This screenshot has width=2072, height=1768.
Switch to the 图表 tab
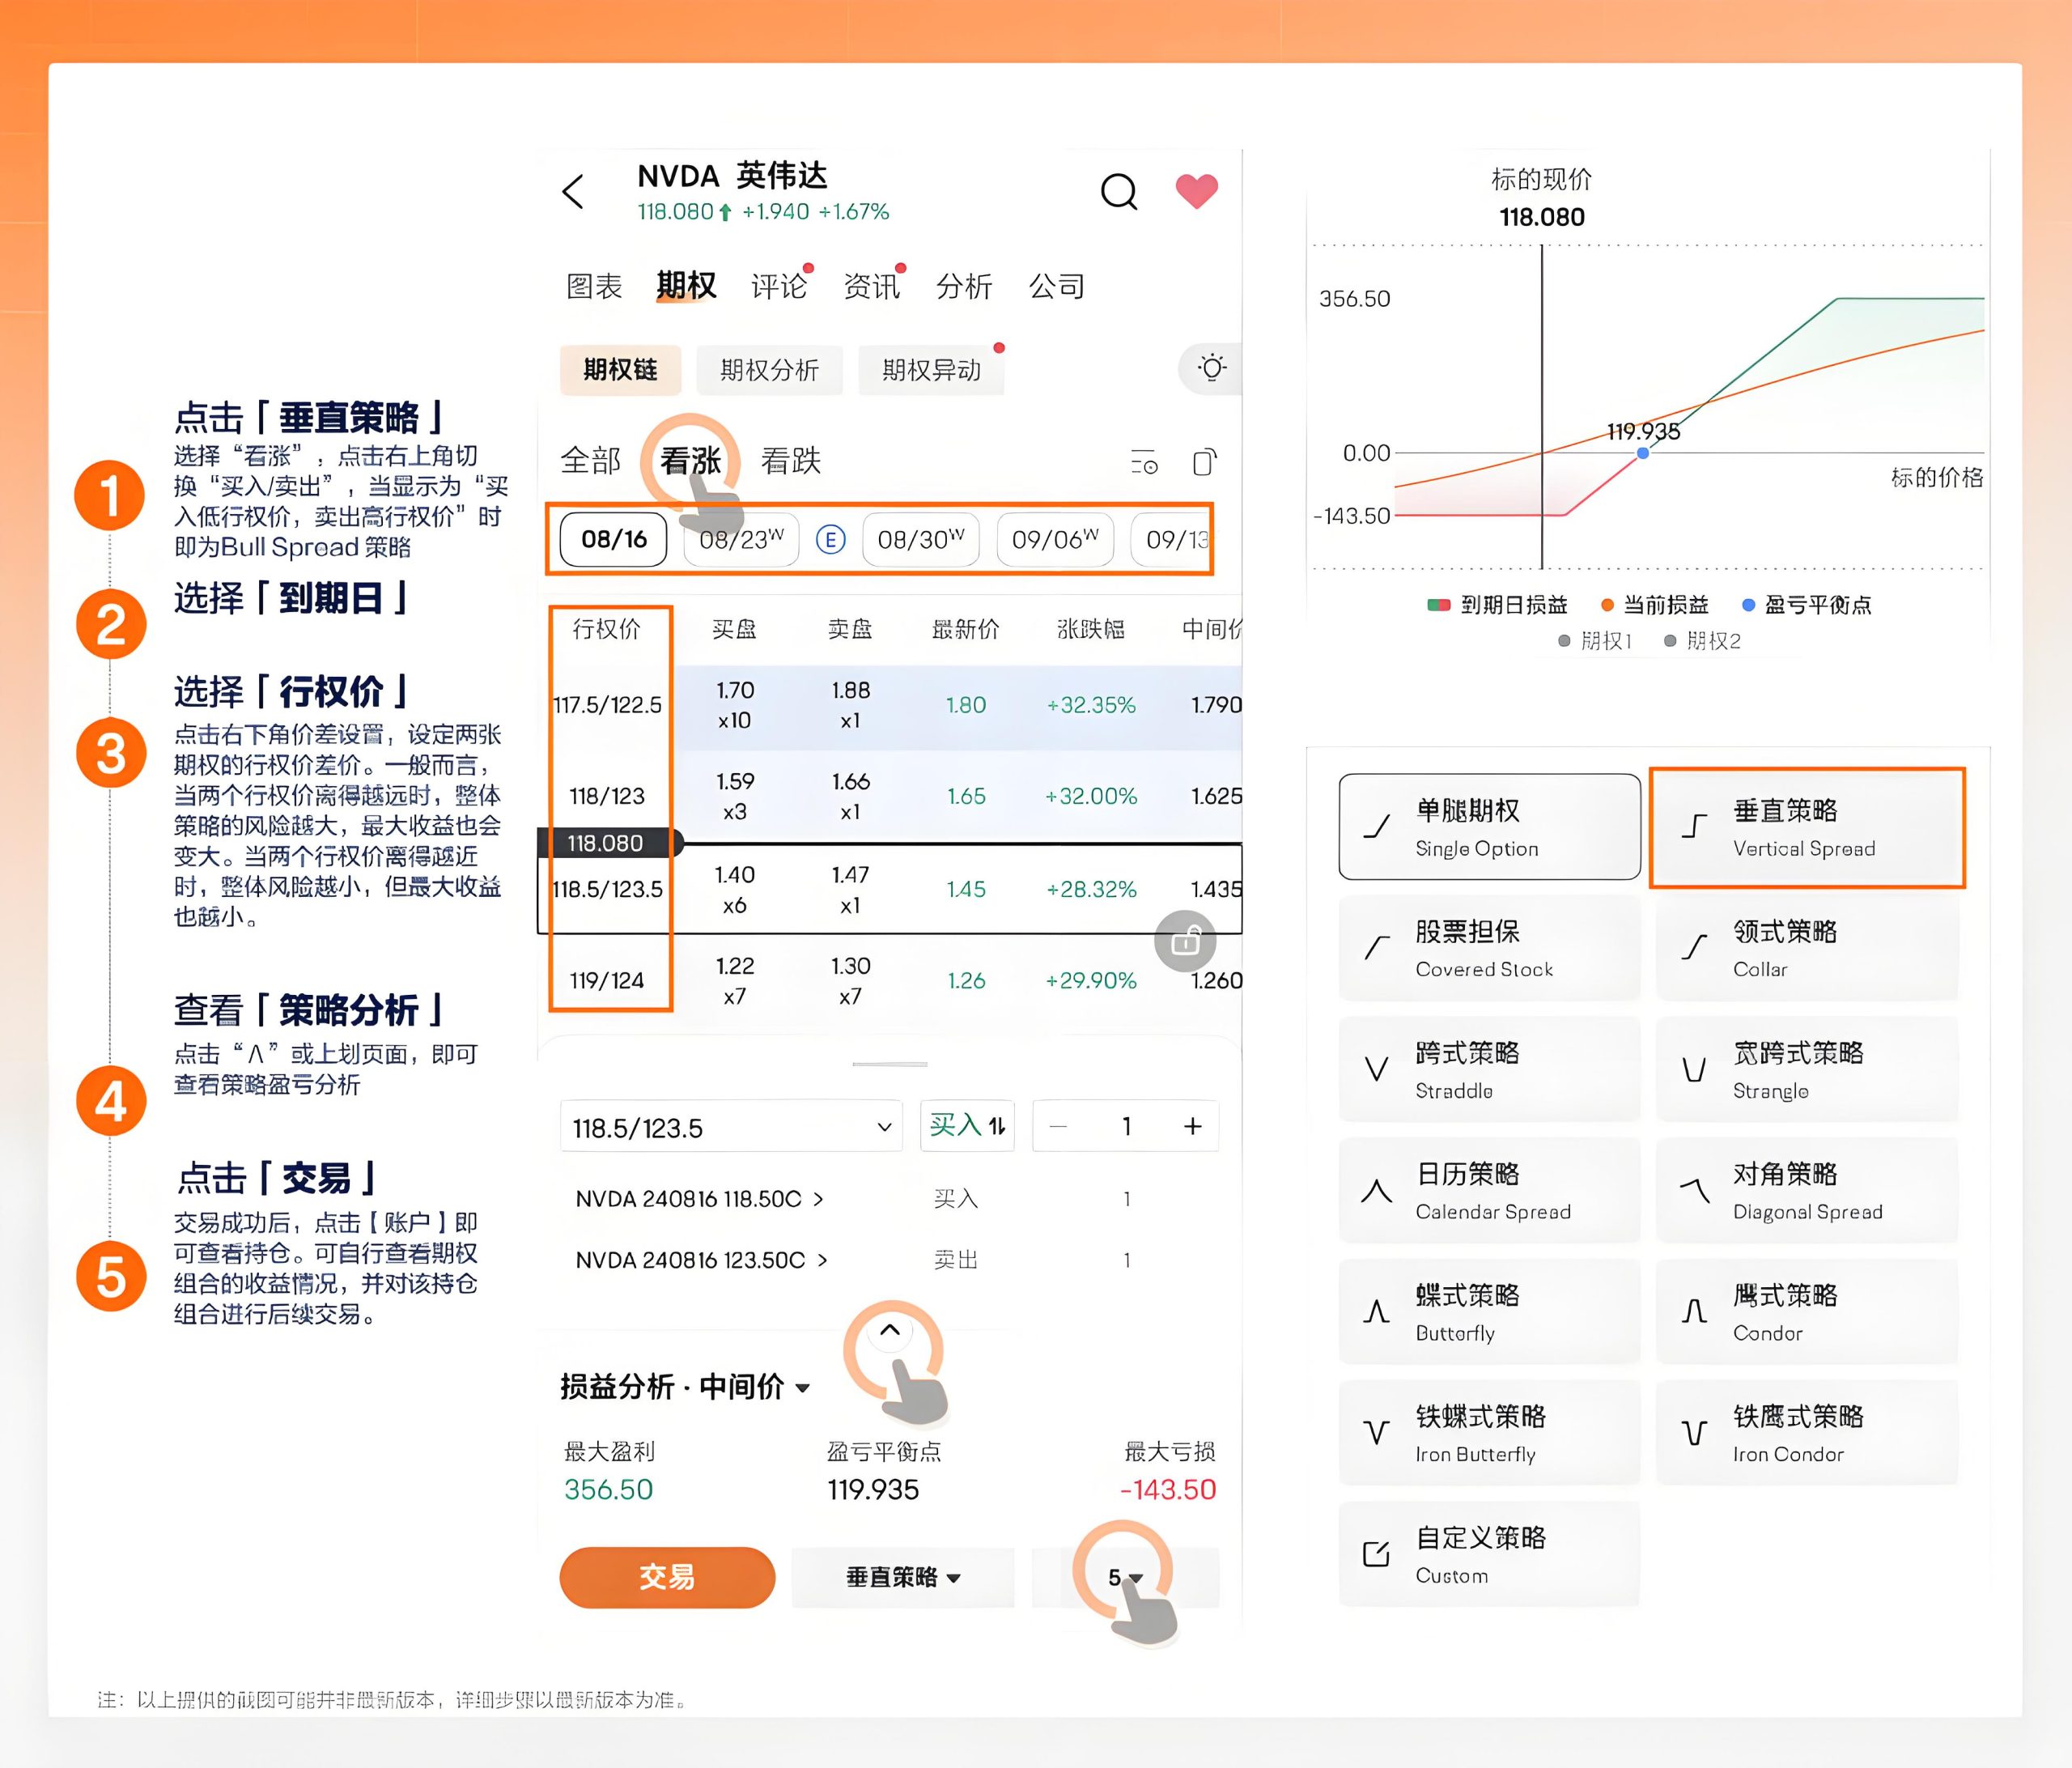pos(594,286)
